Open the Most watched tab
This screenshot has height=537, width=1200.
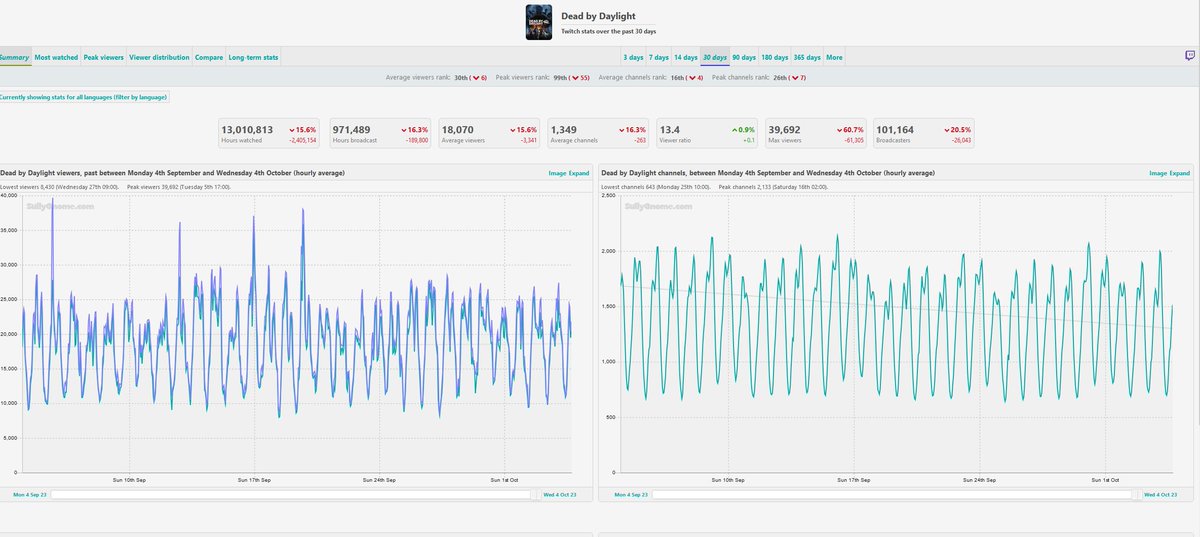56,57
